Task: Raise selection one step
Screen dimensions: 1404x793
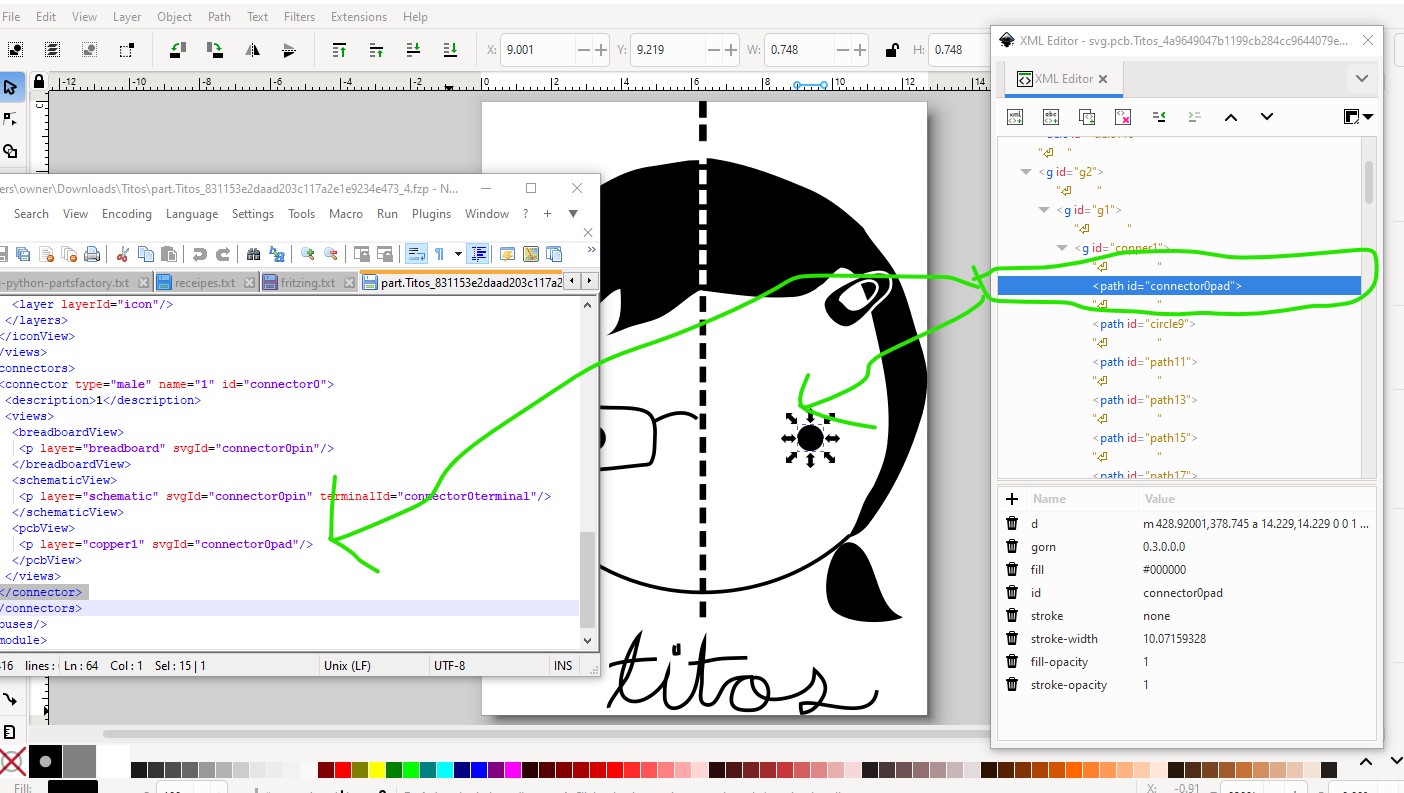Action: 376,49
